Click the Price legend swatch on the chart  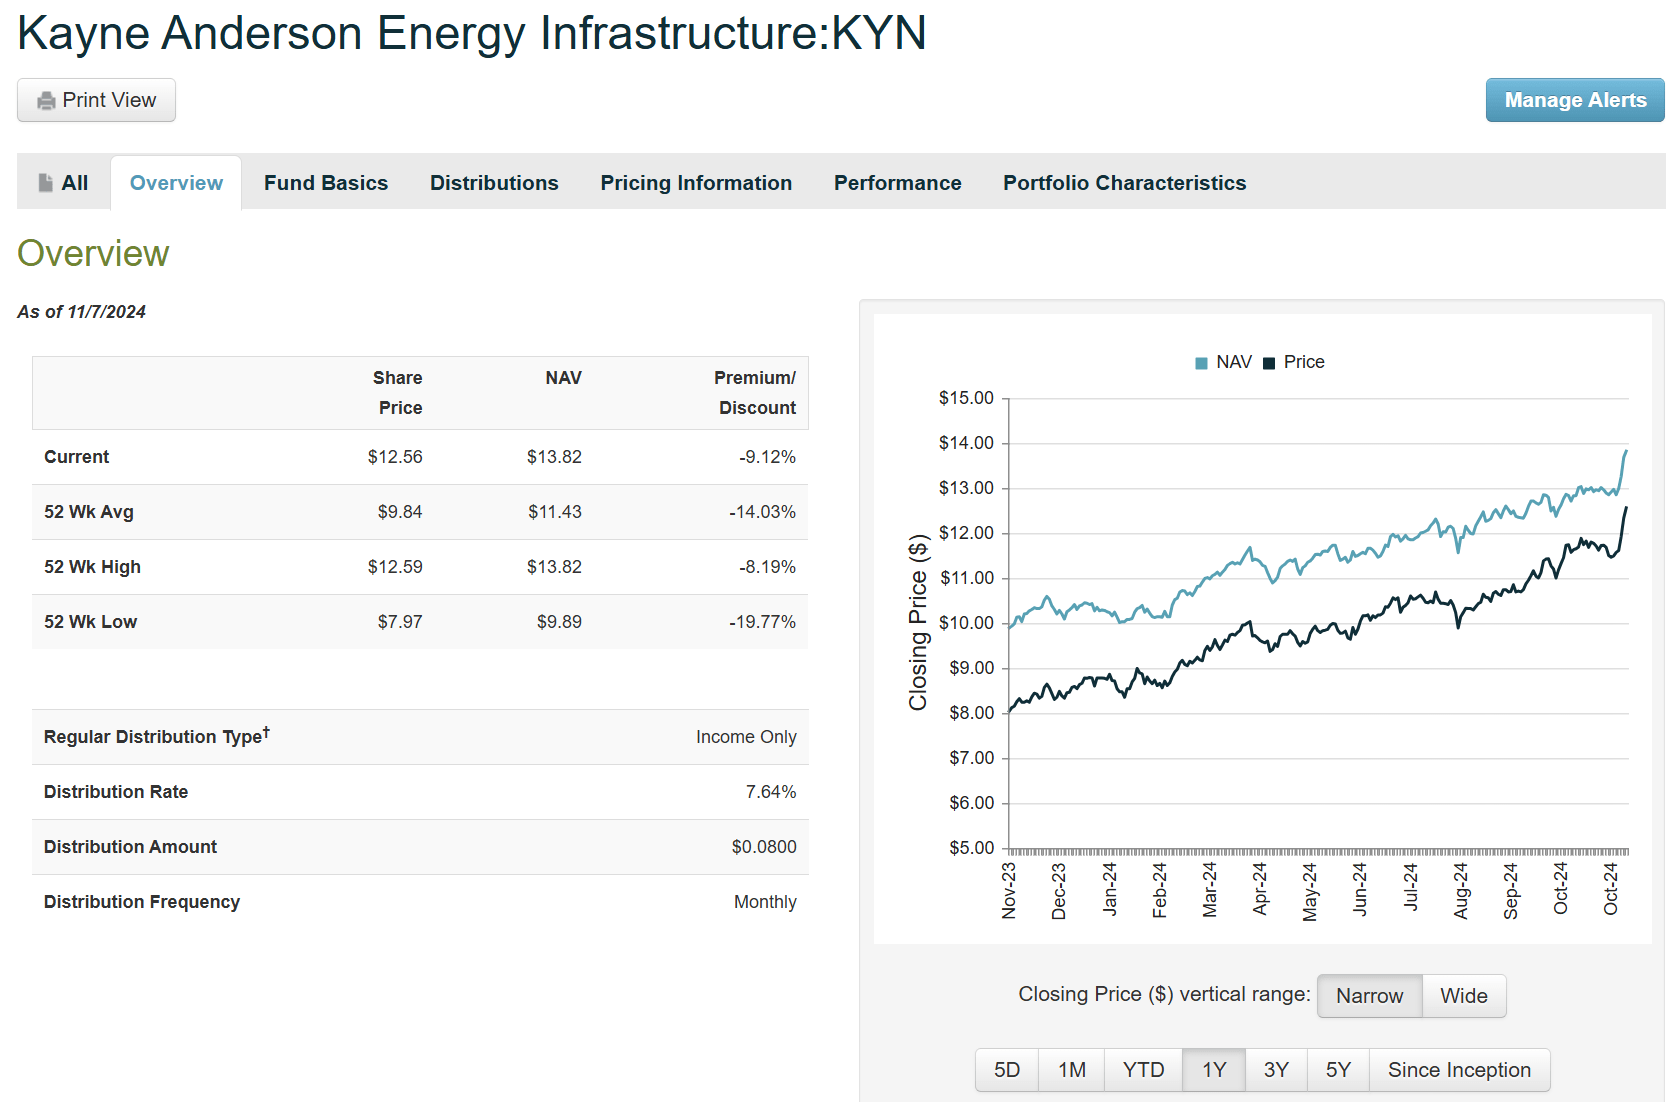(x=1267, y=362)
